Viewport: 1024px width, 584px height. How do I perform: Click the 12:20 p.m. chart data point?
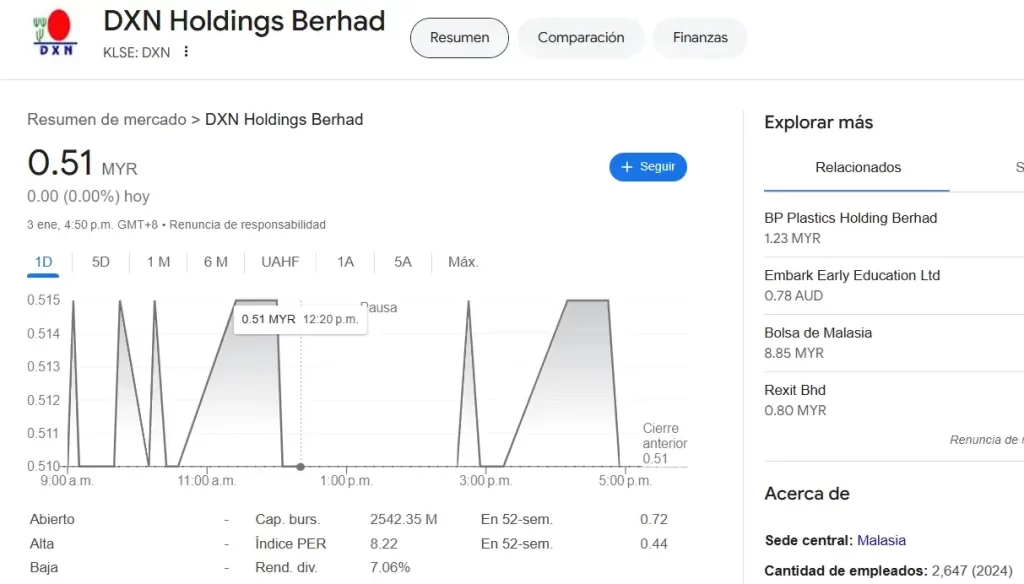pos(300,466)
